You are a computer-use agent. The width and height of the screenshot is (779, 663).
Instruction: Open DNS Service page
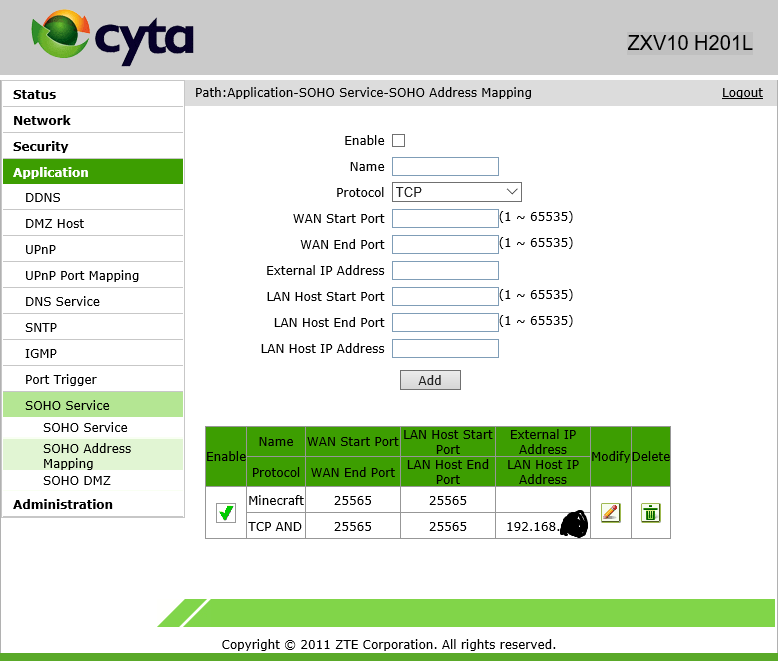coord(93,301)
